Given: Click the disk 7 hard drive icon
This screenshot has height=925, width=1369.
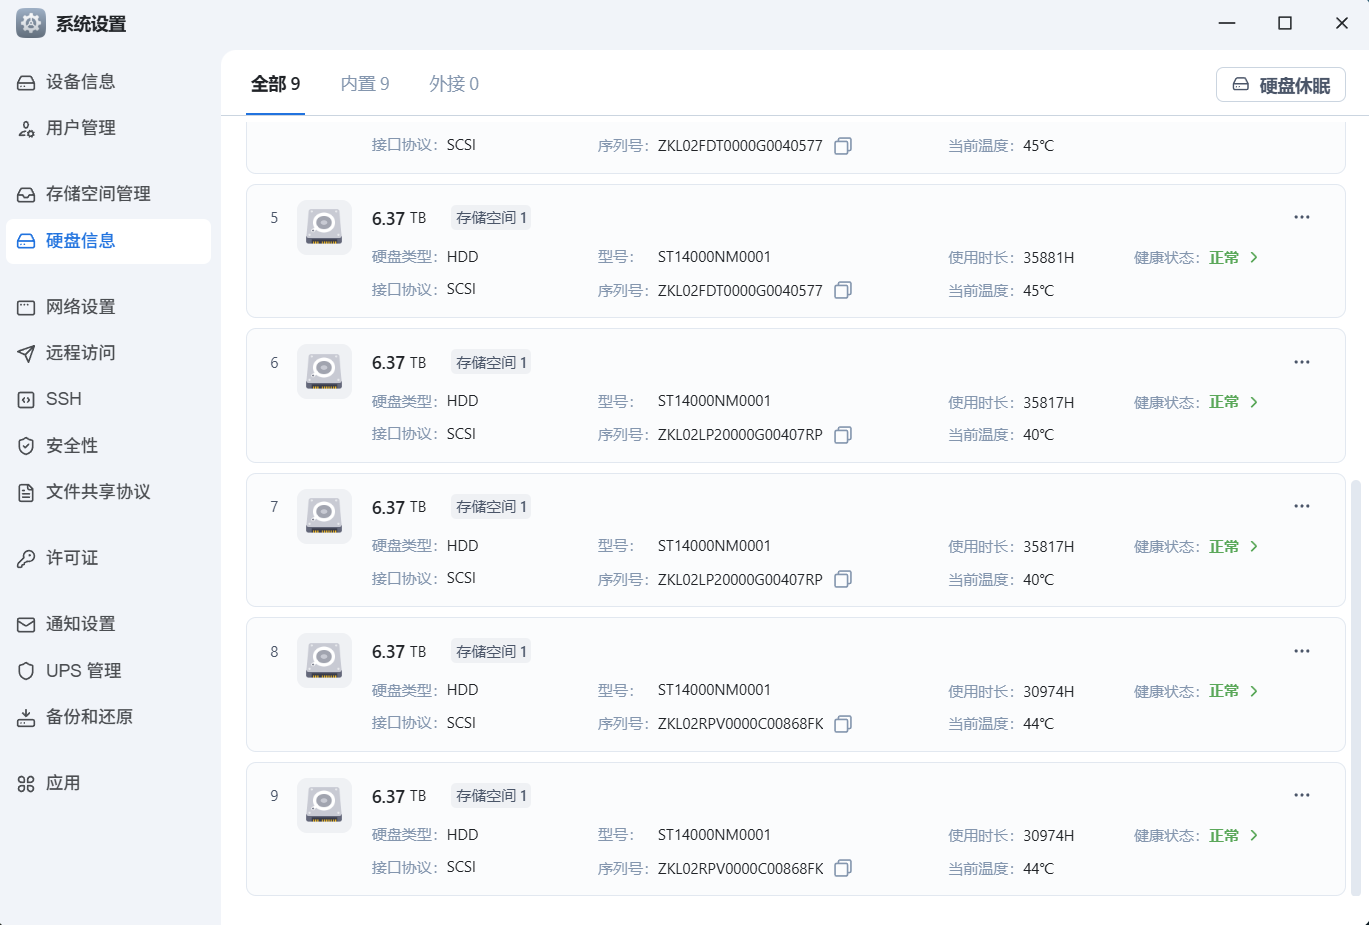Looking at the screenshot, I should [x=324, y=516].
